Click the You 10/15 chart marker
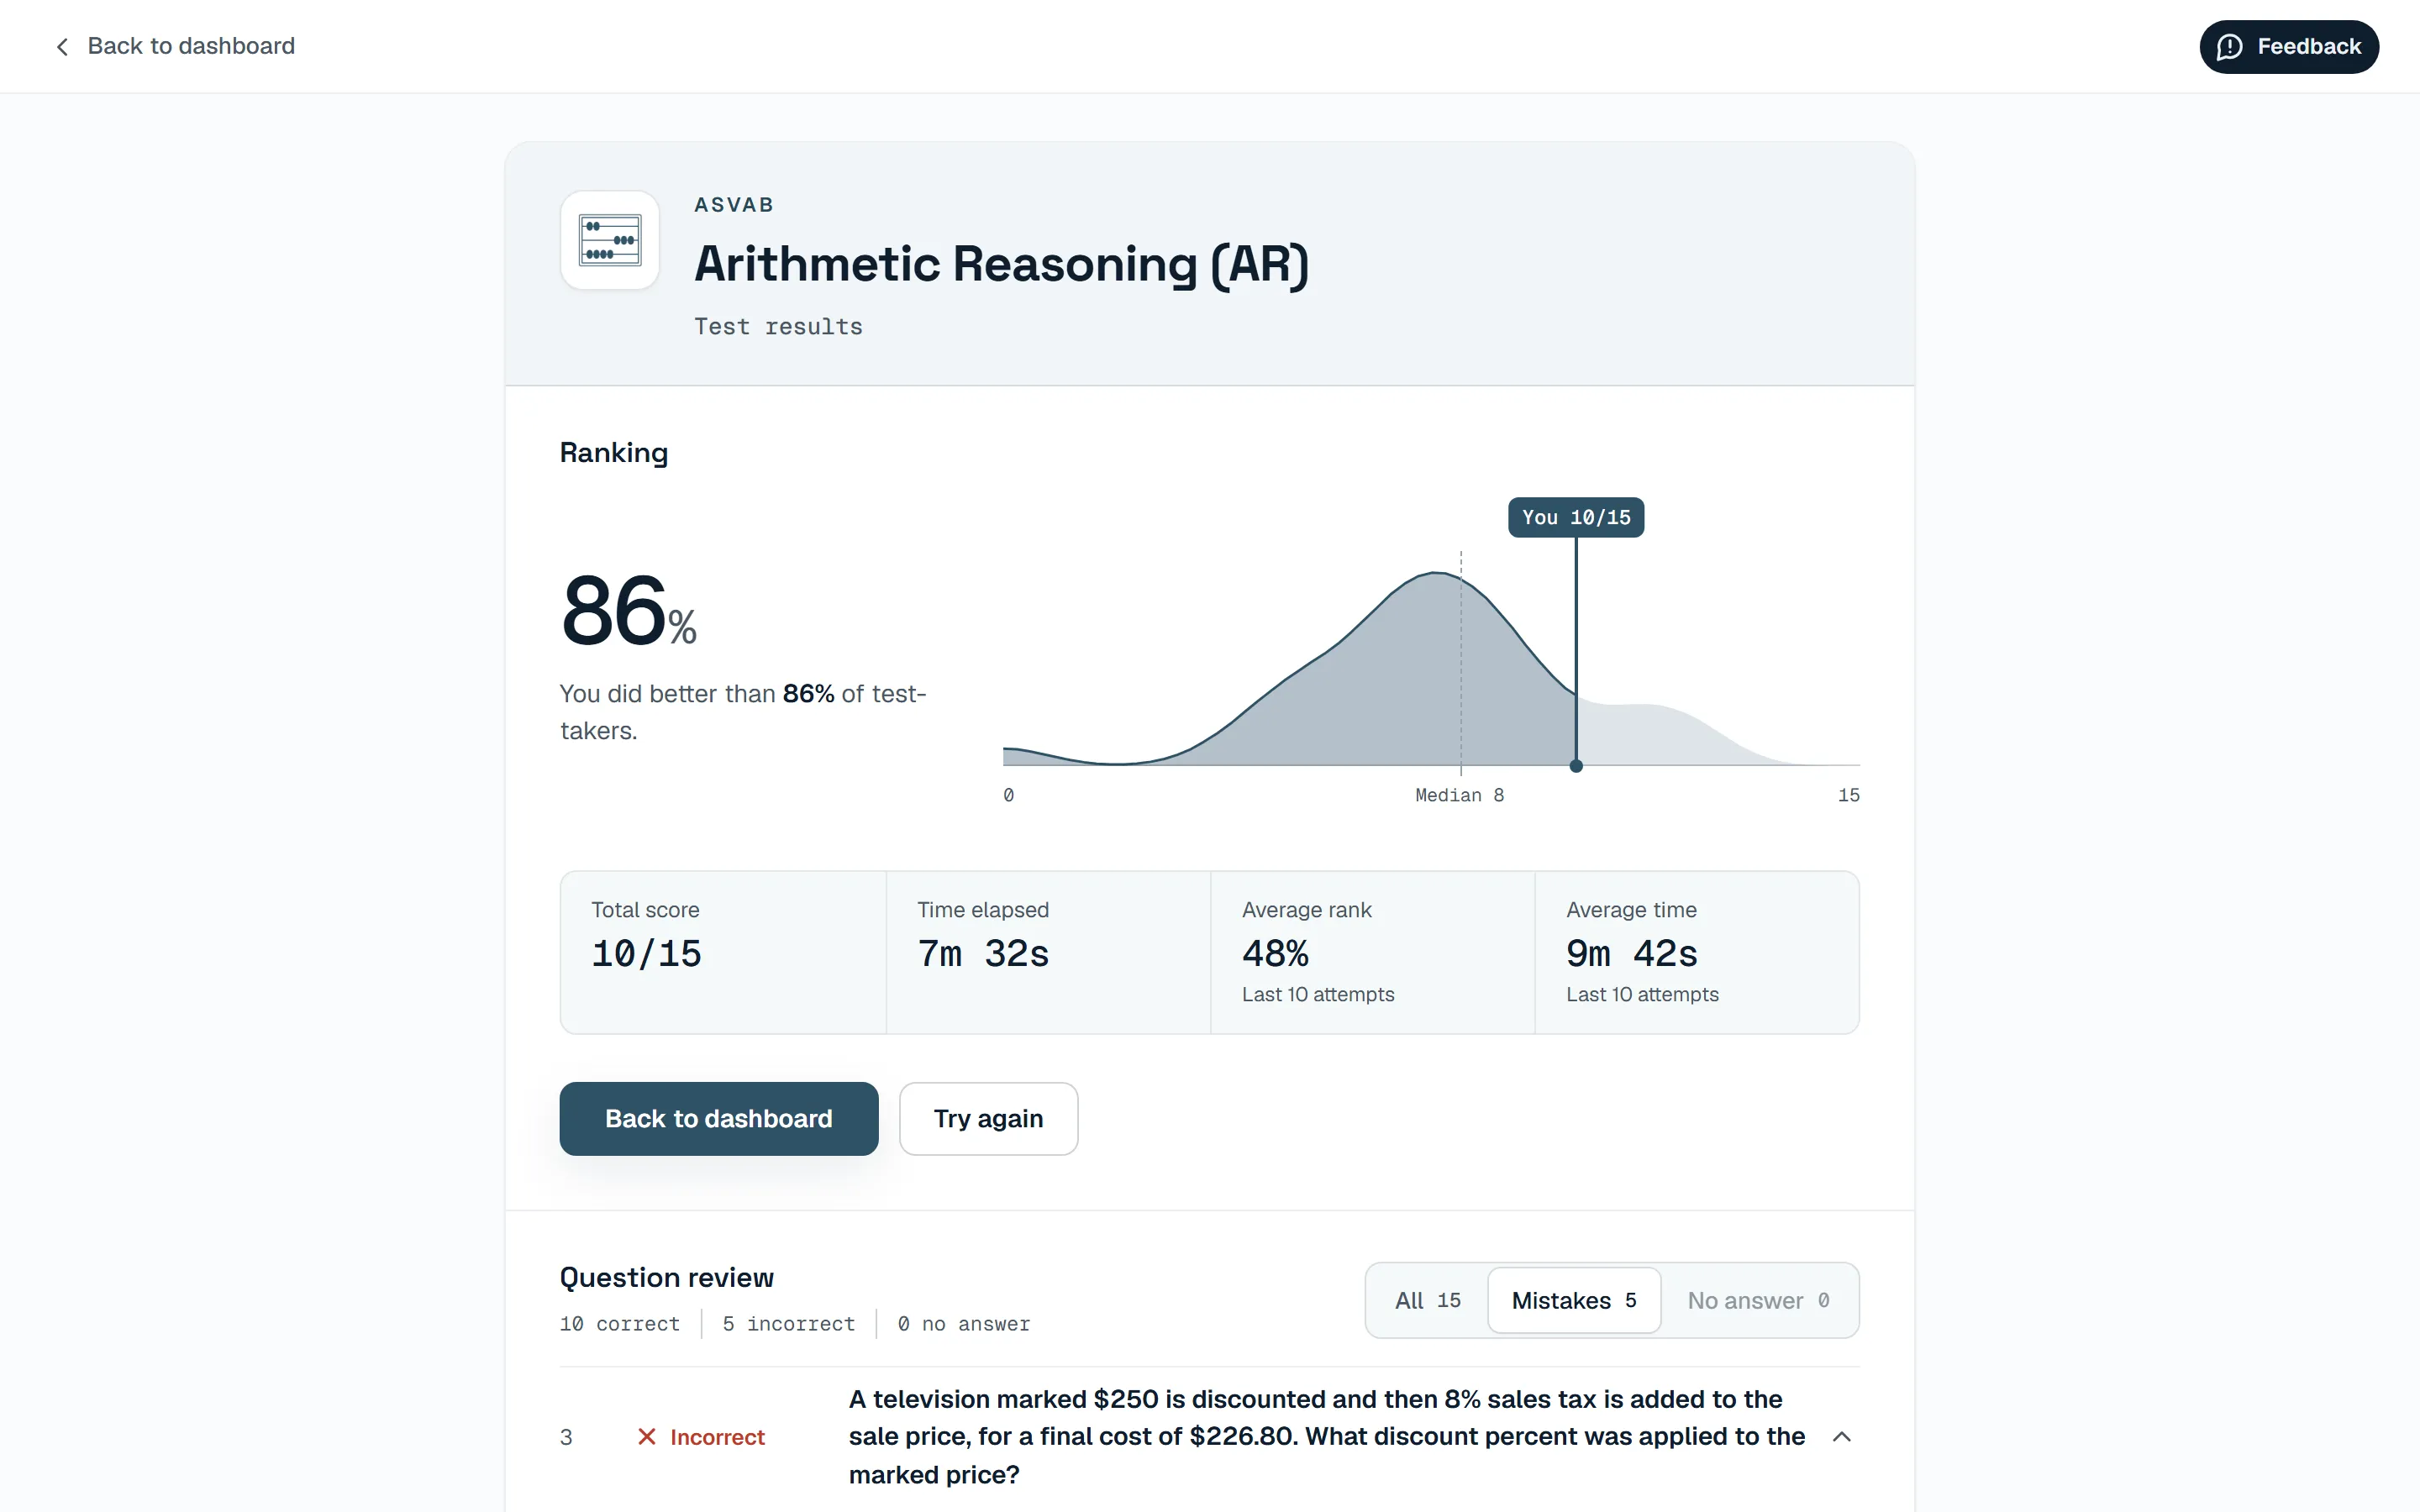 1576,517
